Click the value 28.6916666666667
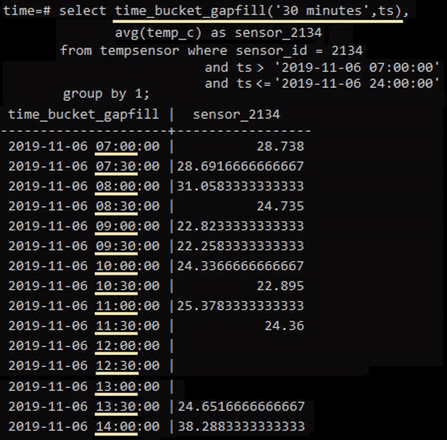The image size is (447, 440). click(x=240, y=166)
